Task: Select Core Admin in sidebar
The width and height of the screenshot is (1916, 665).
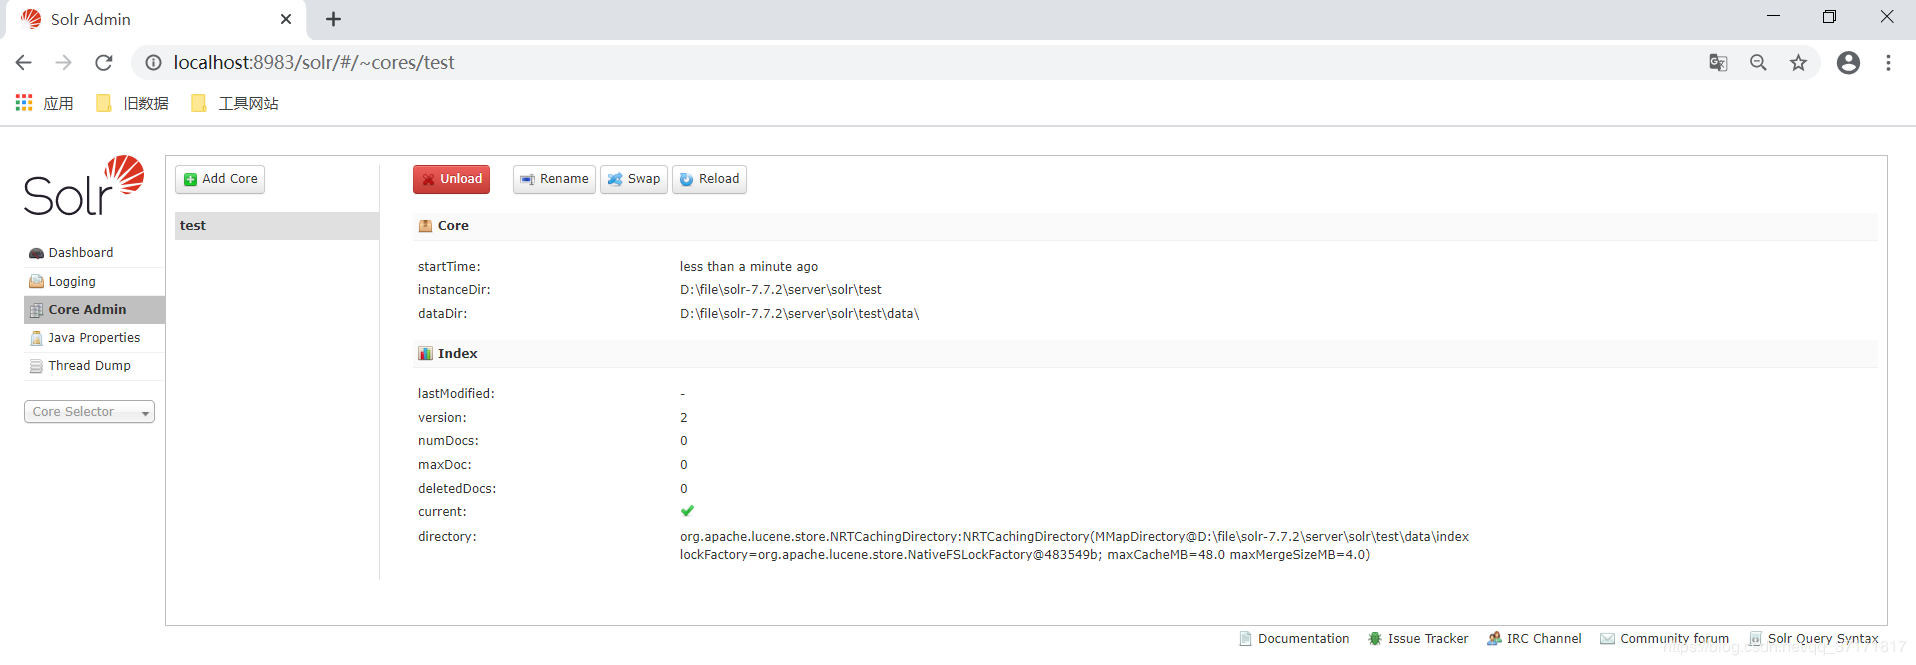Action: click(94, 310)
